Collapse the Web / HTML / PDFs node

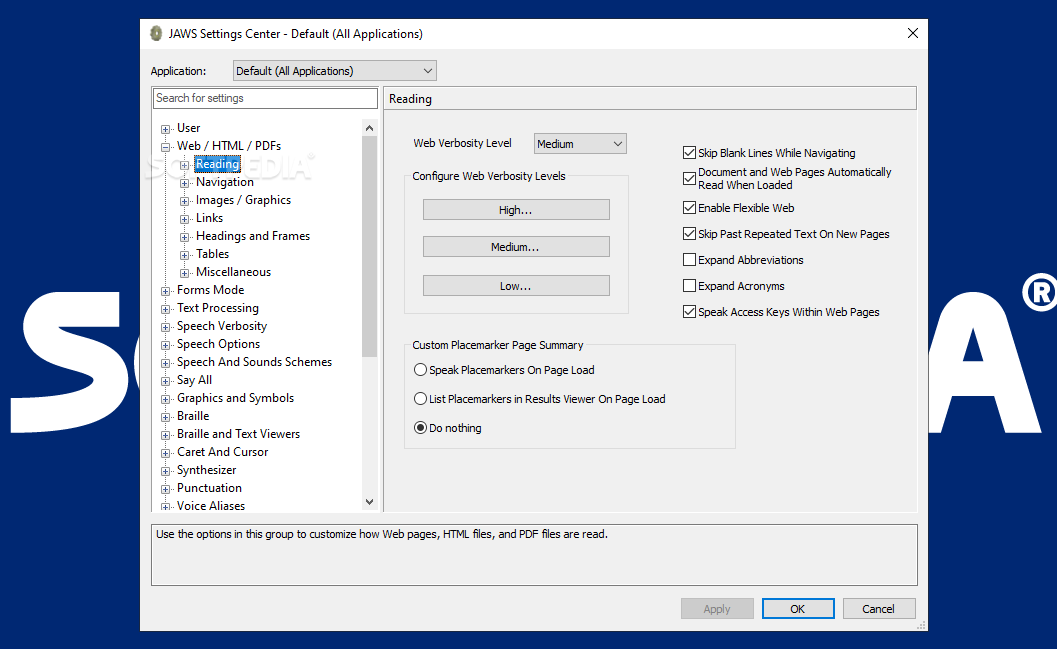[x=165, y=147]
